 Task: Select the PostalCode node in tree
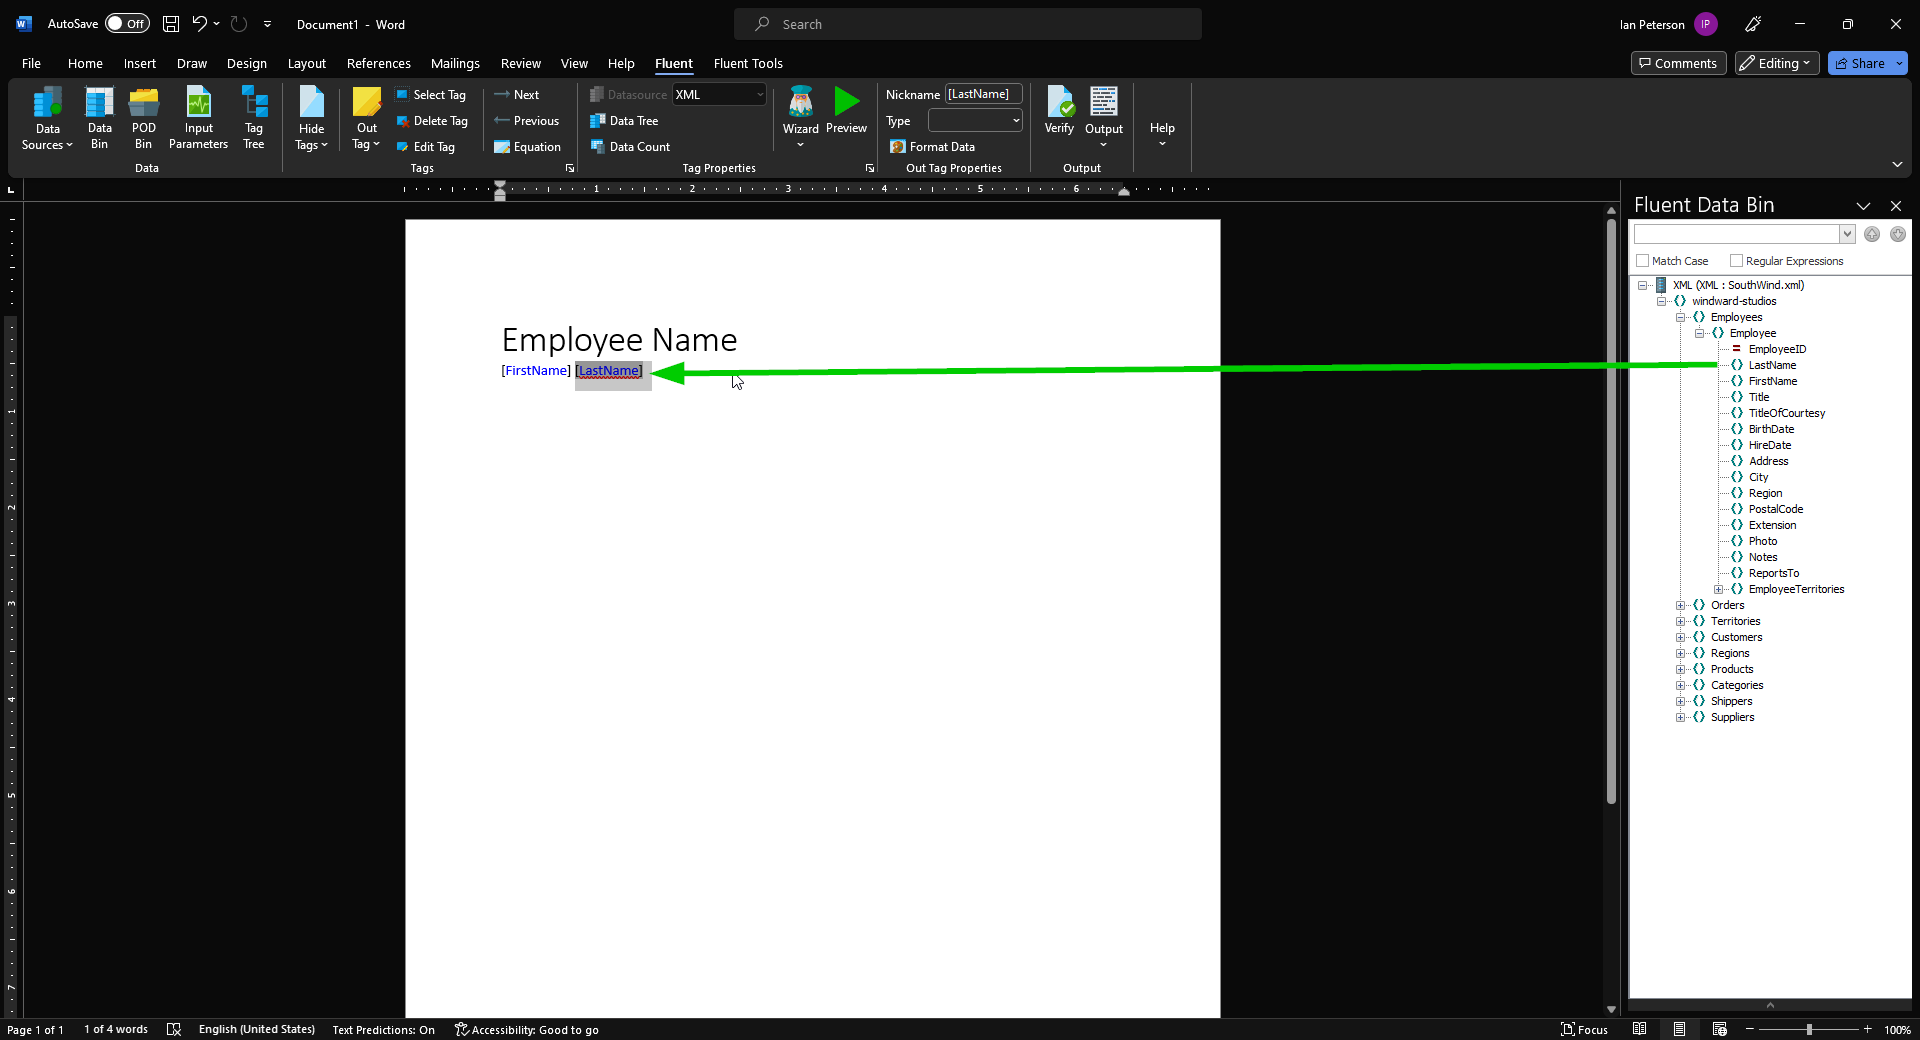pyautogui.click(x=1776, y=509)
